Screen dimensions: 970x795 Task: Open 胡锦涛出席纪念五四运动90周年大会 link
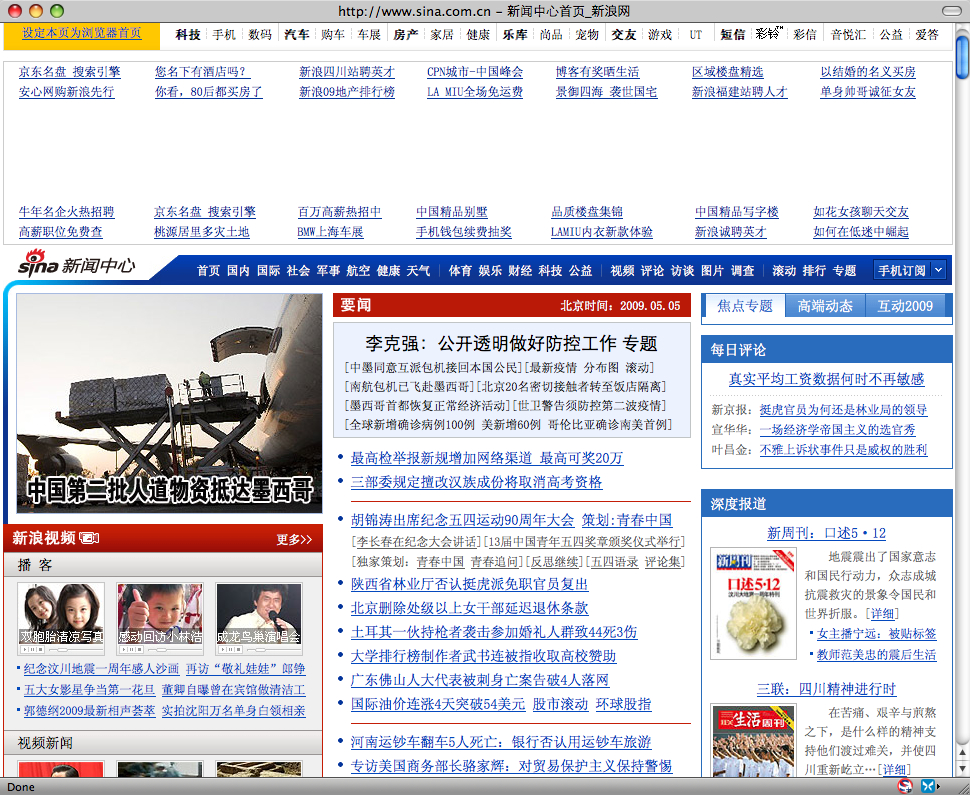[462, 520]
